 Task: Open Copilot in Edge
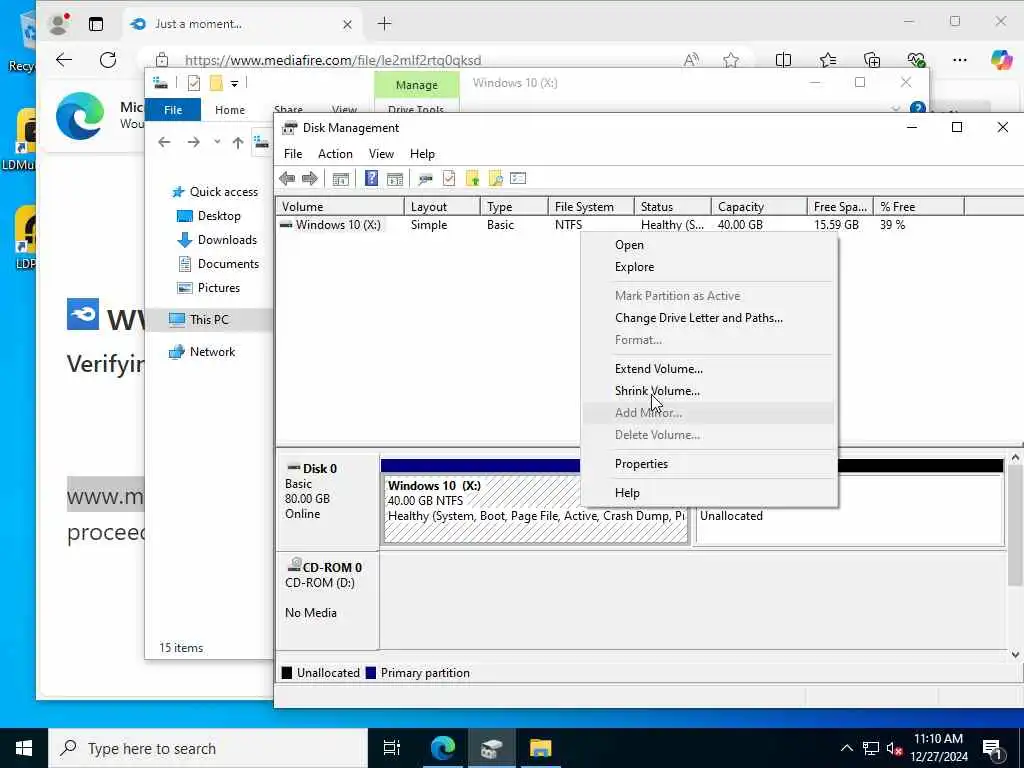(1001, 60)
